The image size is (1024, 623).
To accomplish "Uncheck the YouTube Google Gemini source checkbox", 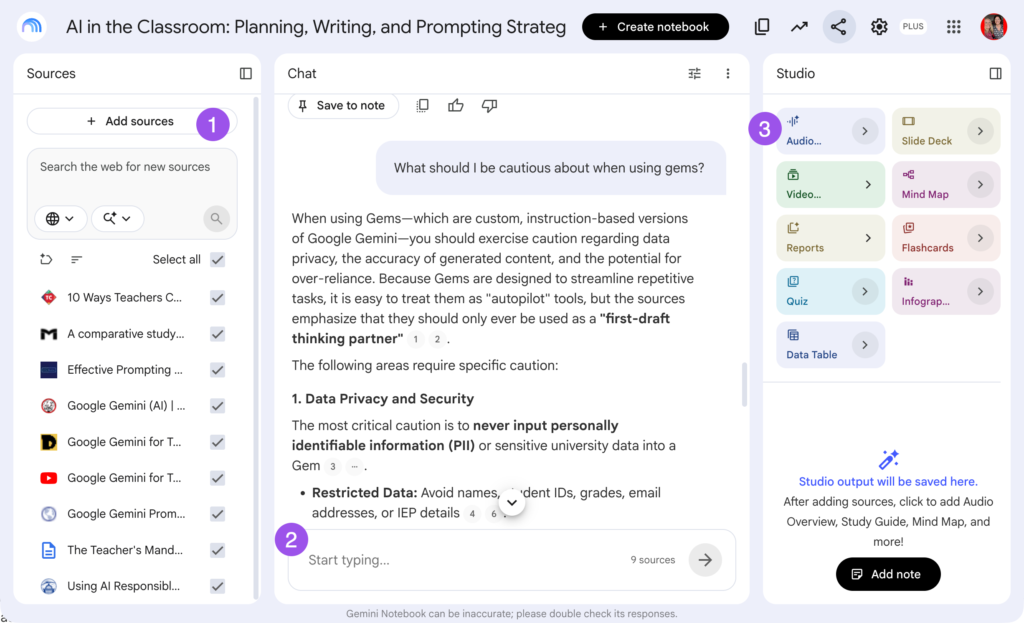I will coord(217,478).
